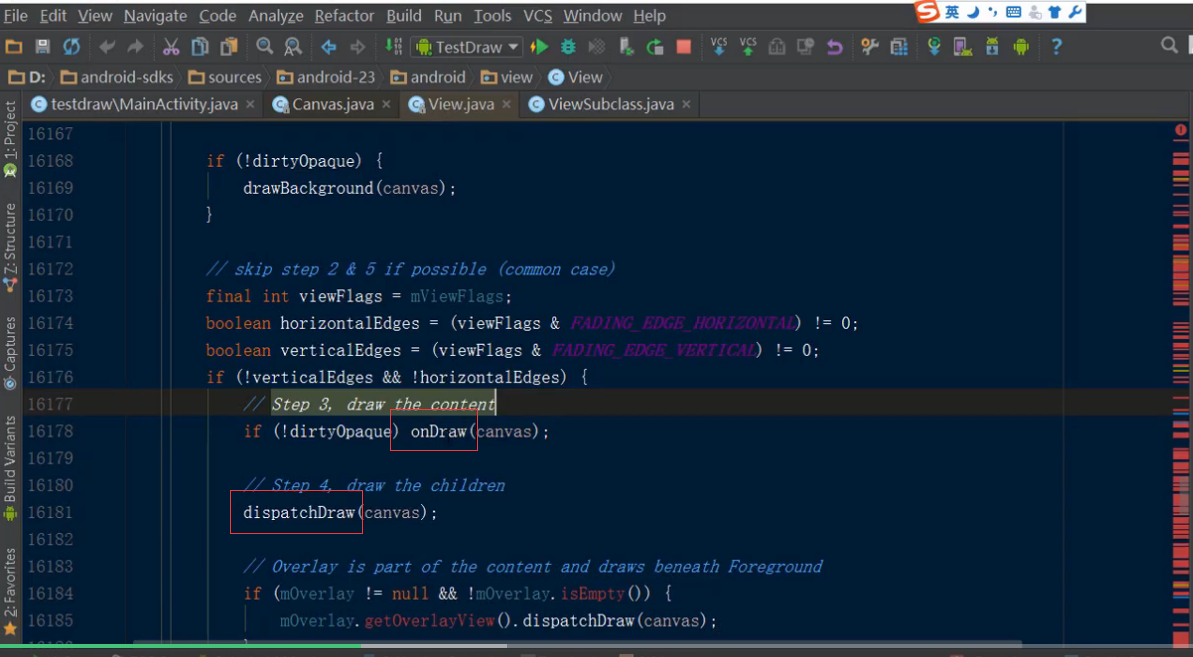This screenshot has width=1193, height=657.
Task: Click VCS update project icon
Action: point(719,46)
